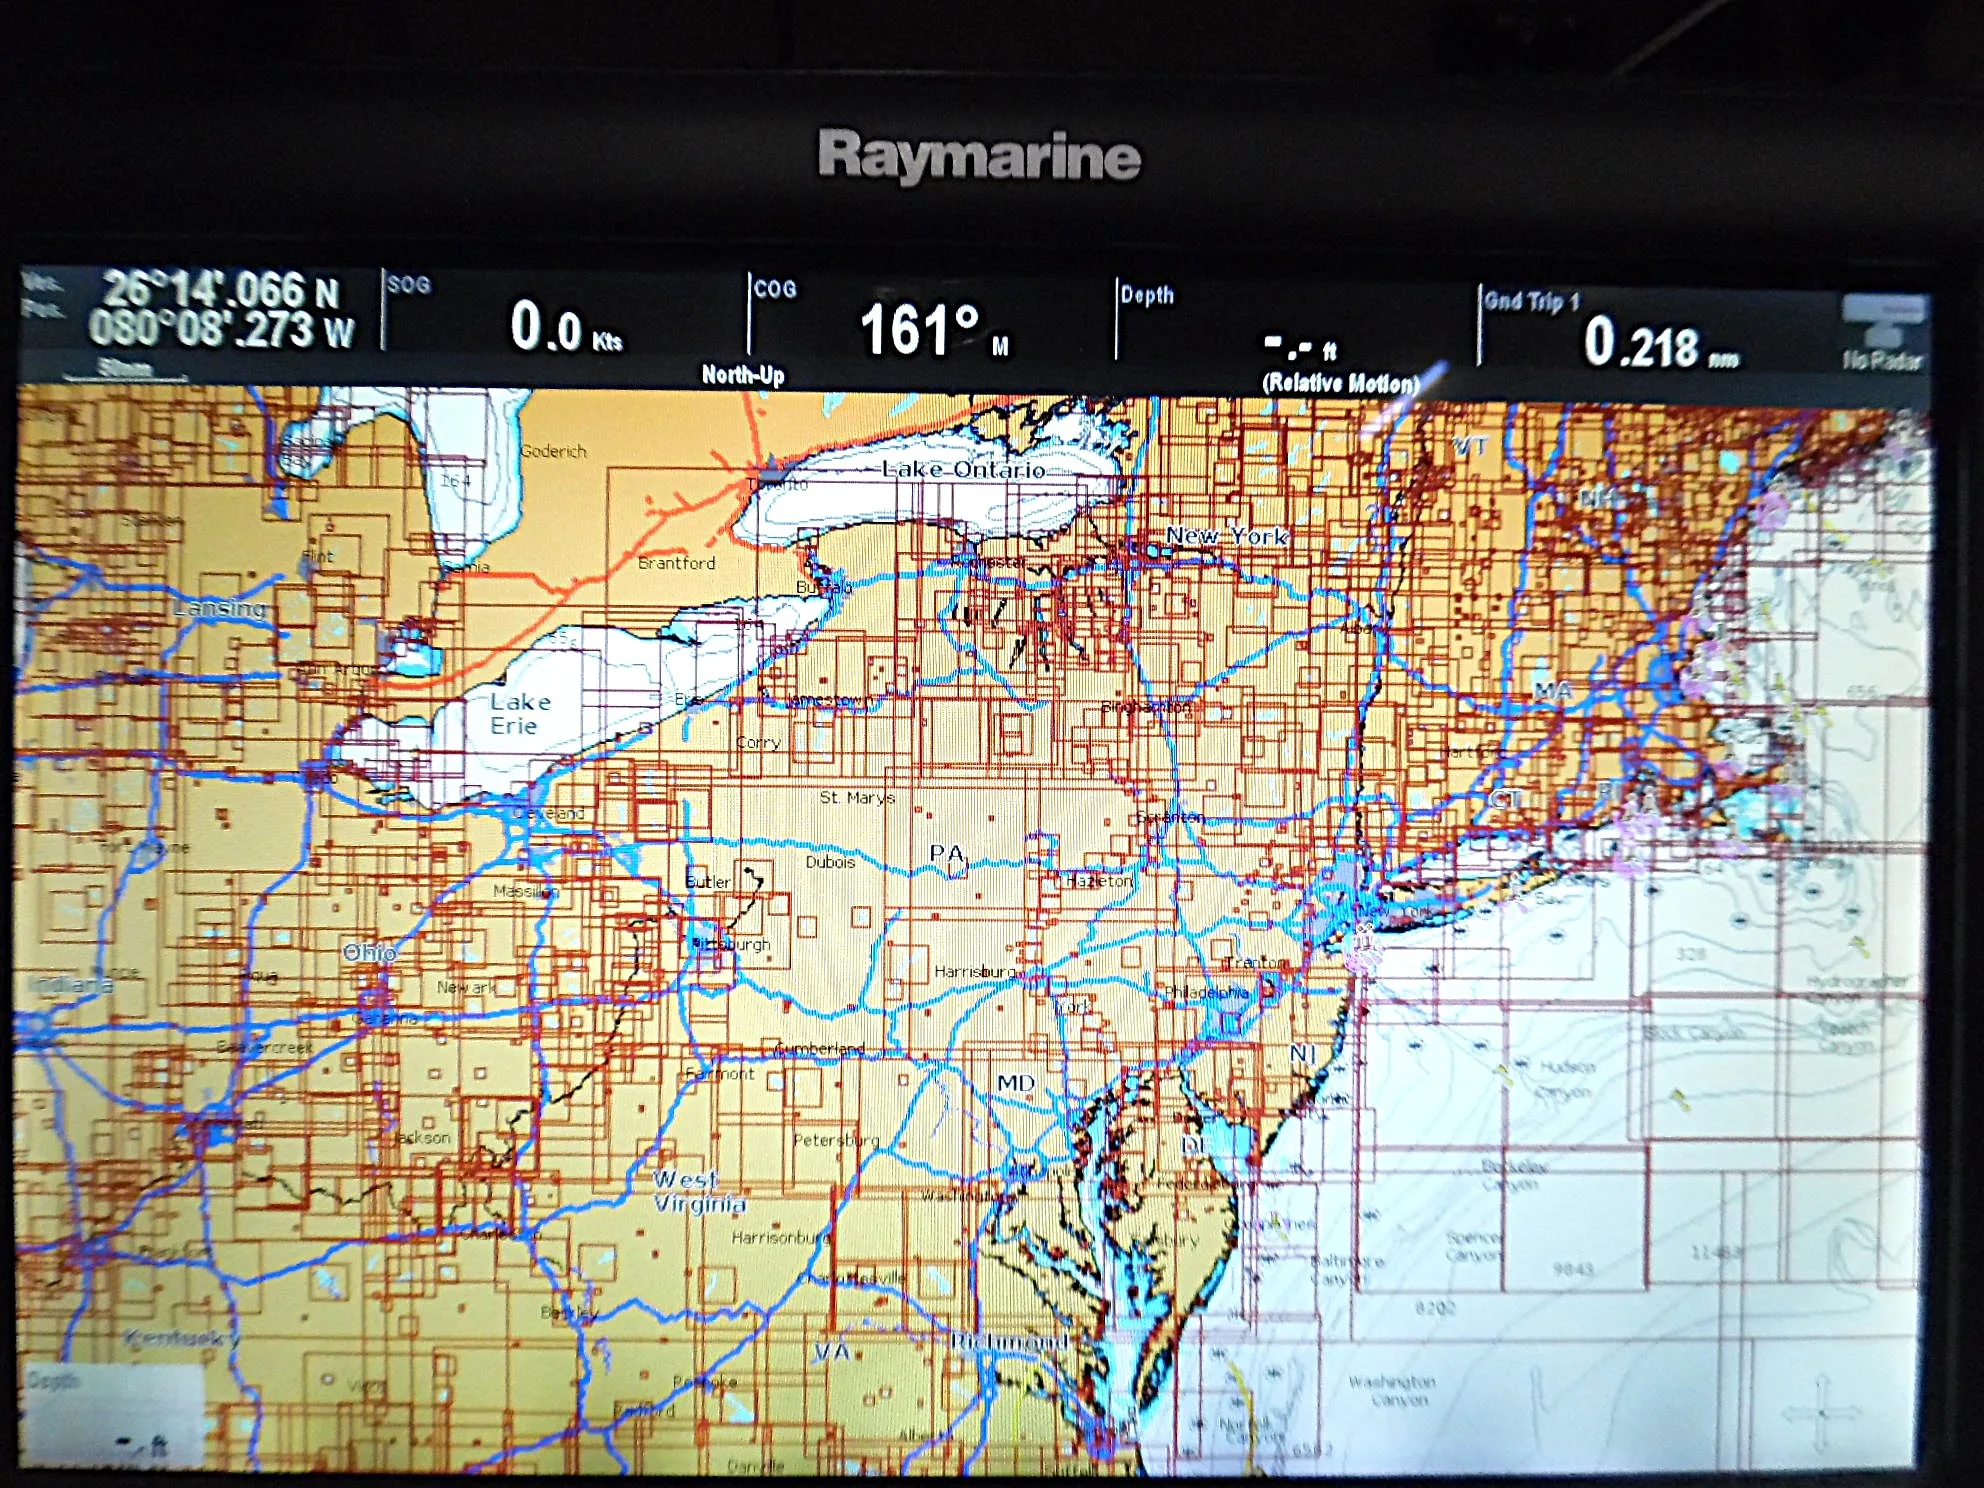Tap the chart scale bar indicator
Image resolution: width=1984 pixels, height=1488 pixels.
125,370
